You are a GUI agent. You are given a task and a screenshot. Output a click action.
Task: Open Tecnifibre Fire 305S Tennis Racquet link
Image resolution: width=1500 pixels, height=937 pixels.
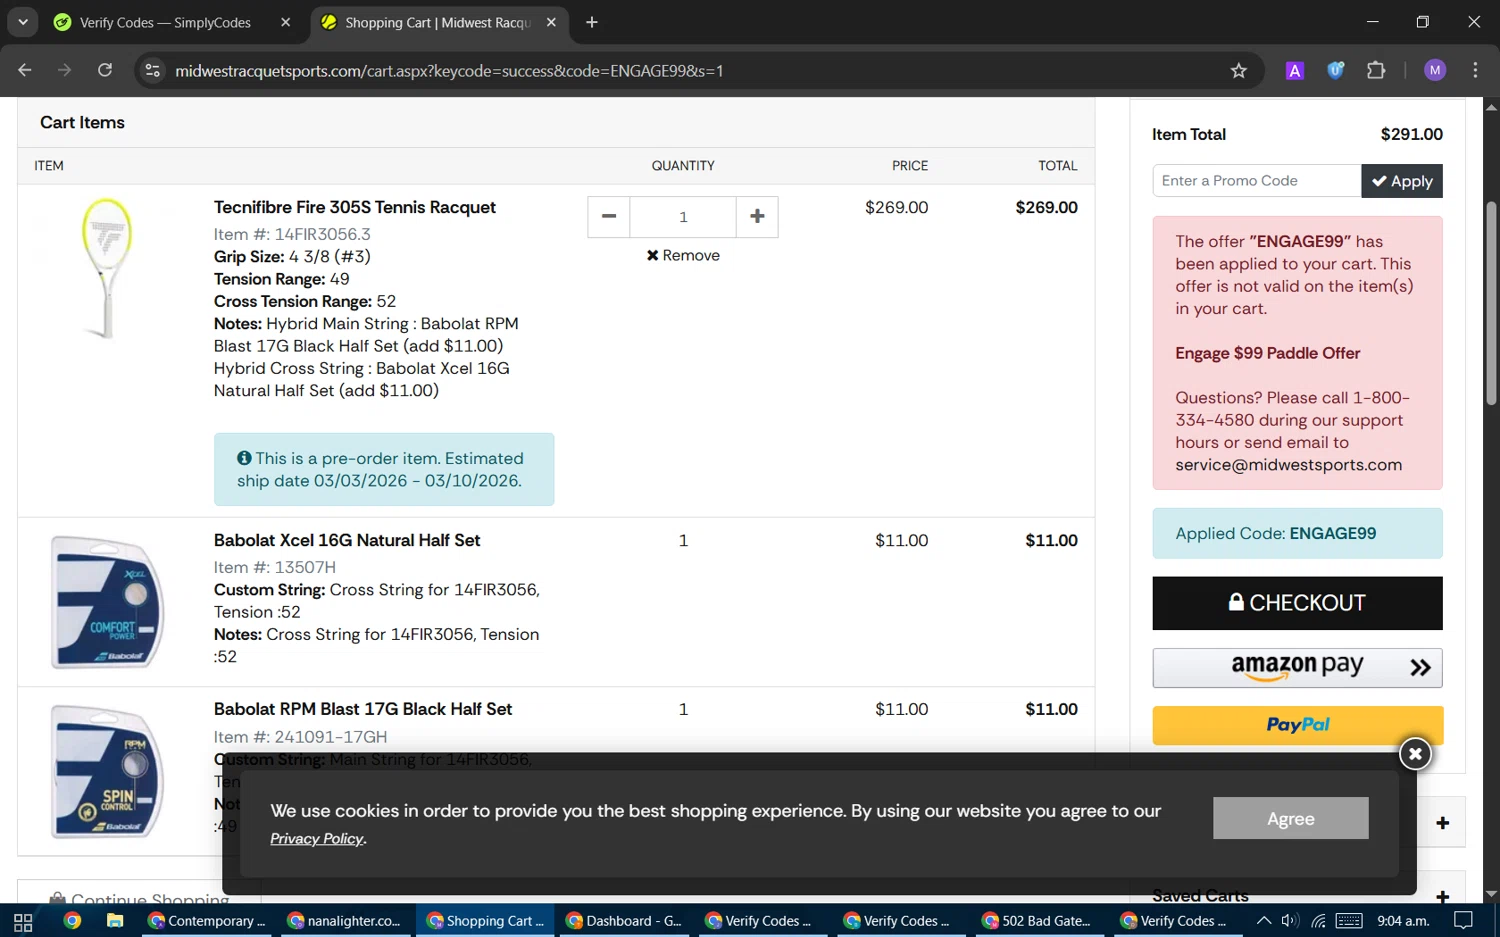(354, 207)
